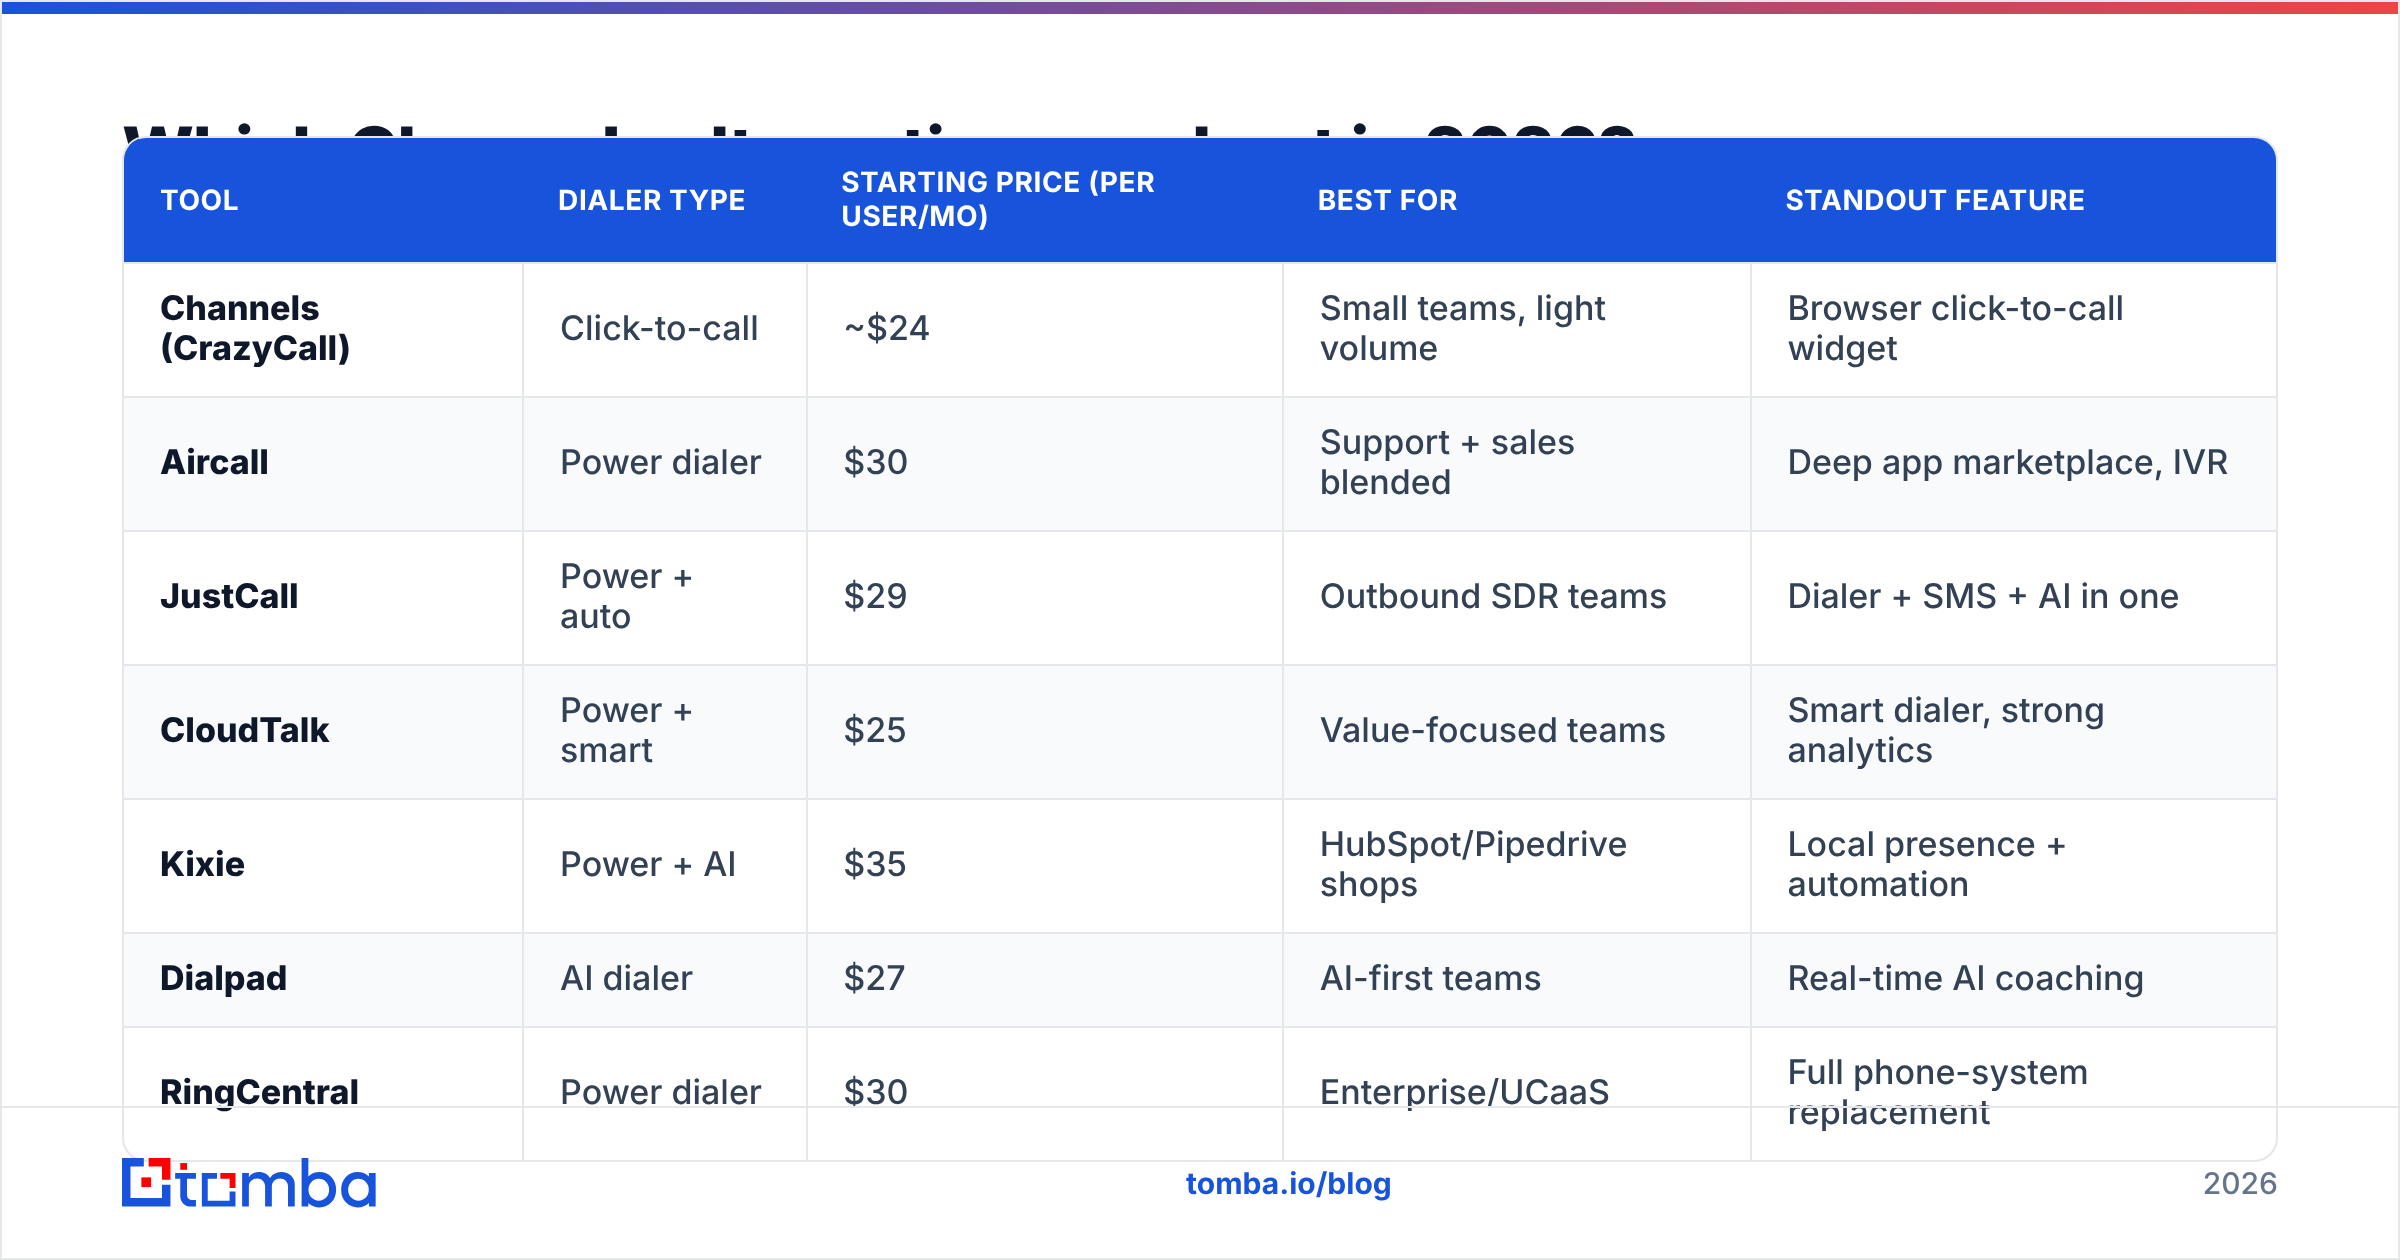Click AI-first teams cell
The width and height of the screenshot is (2400, 1260).
click(1430, 978)
